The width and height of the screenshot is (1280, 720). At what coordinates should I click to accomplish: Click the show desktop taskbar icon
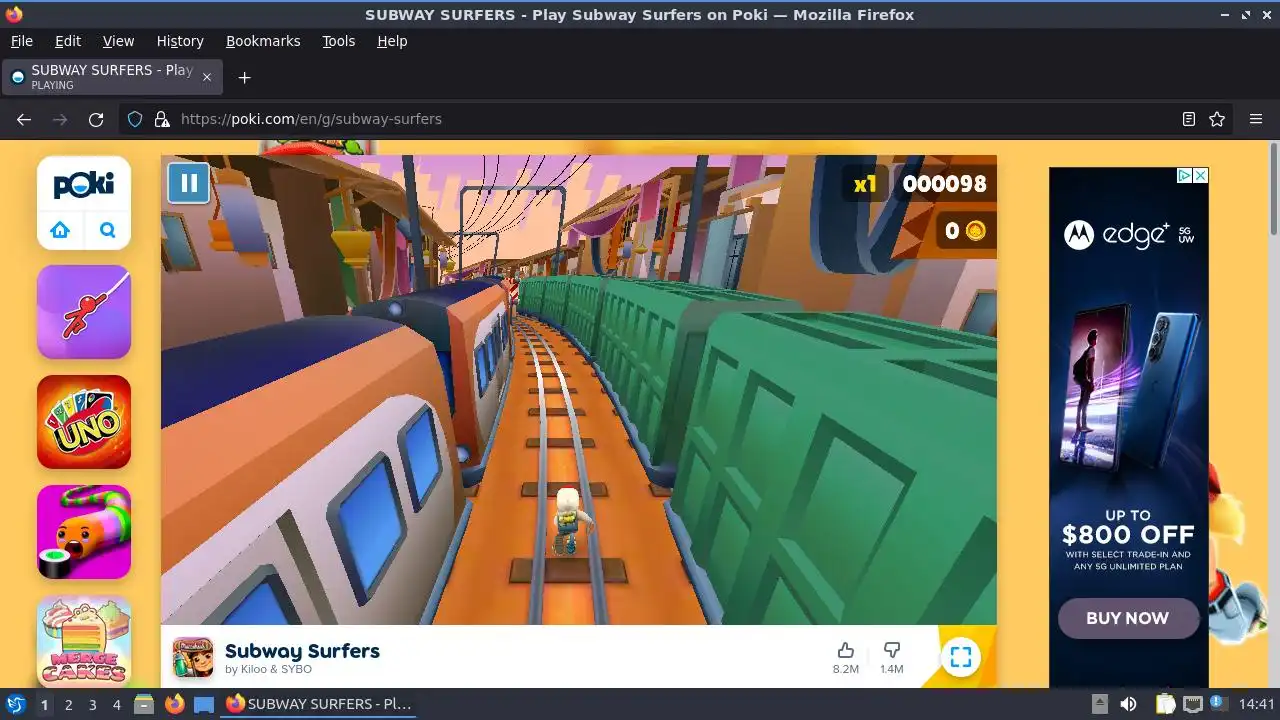[204, 704]
